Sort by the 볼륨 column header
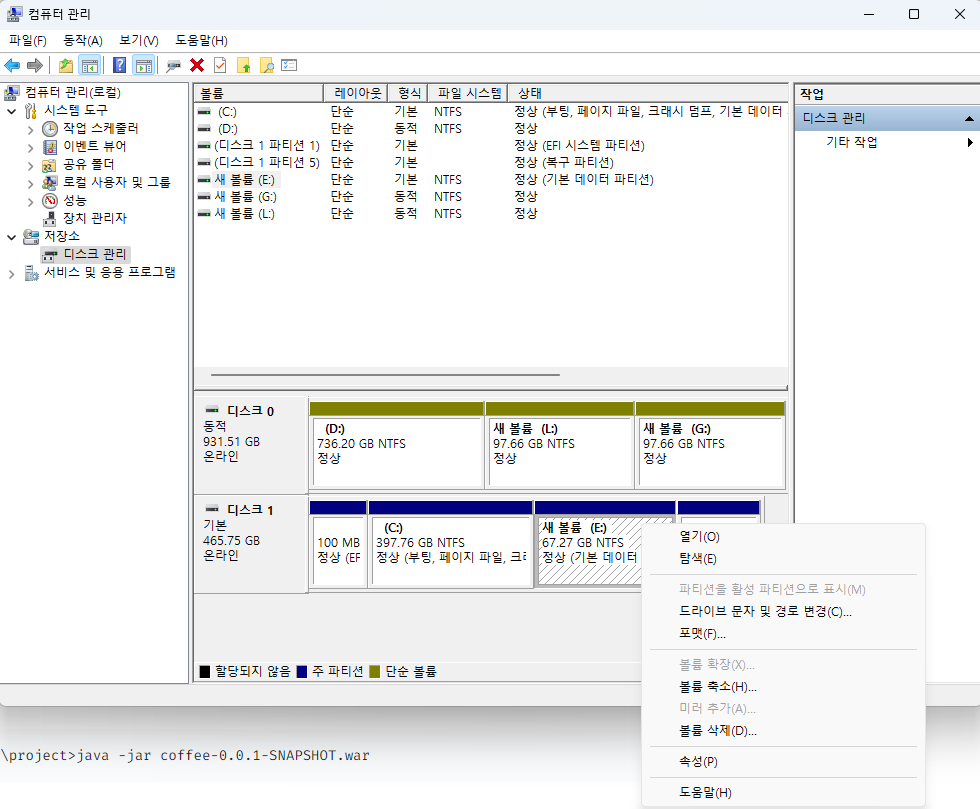This screenshot has width=980, height=809. coord(259,93)
